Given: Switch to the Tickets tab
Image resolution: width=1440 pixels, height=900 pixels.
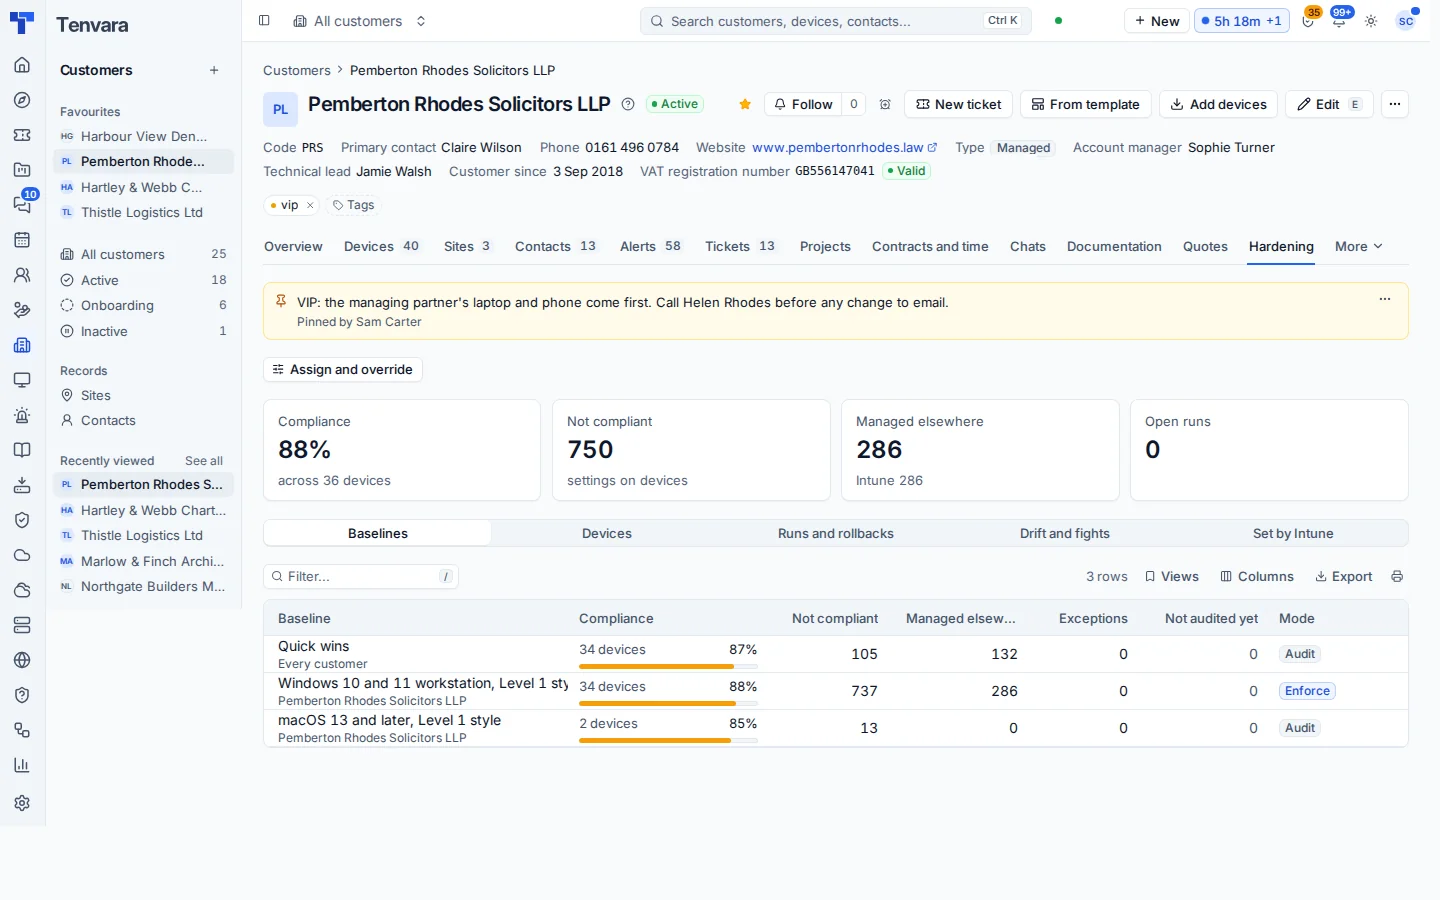Looking at the screenshot, I should (x=740, y=247).
